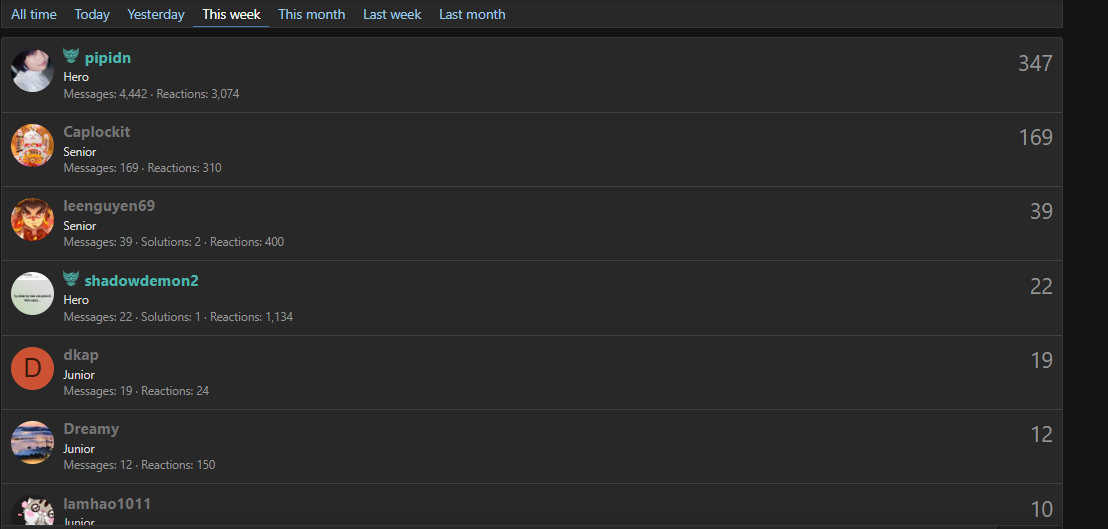
Task: Open Caplockit's avatar picture
Action: (x=33, y=145)
